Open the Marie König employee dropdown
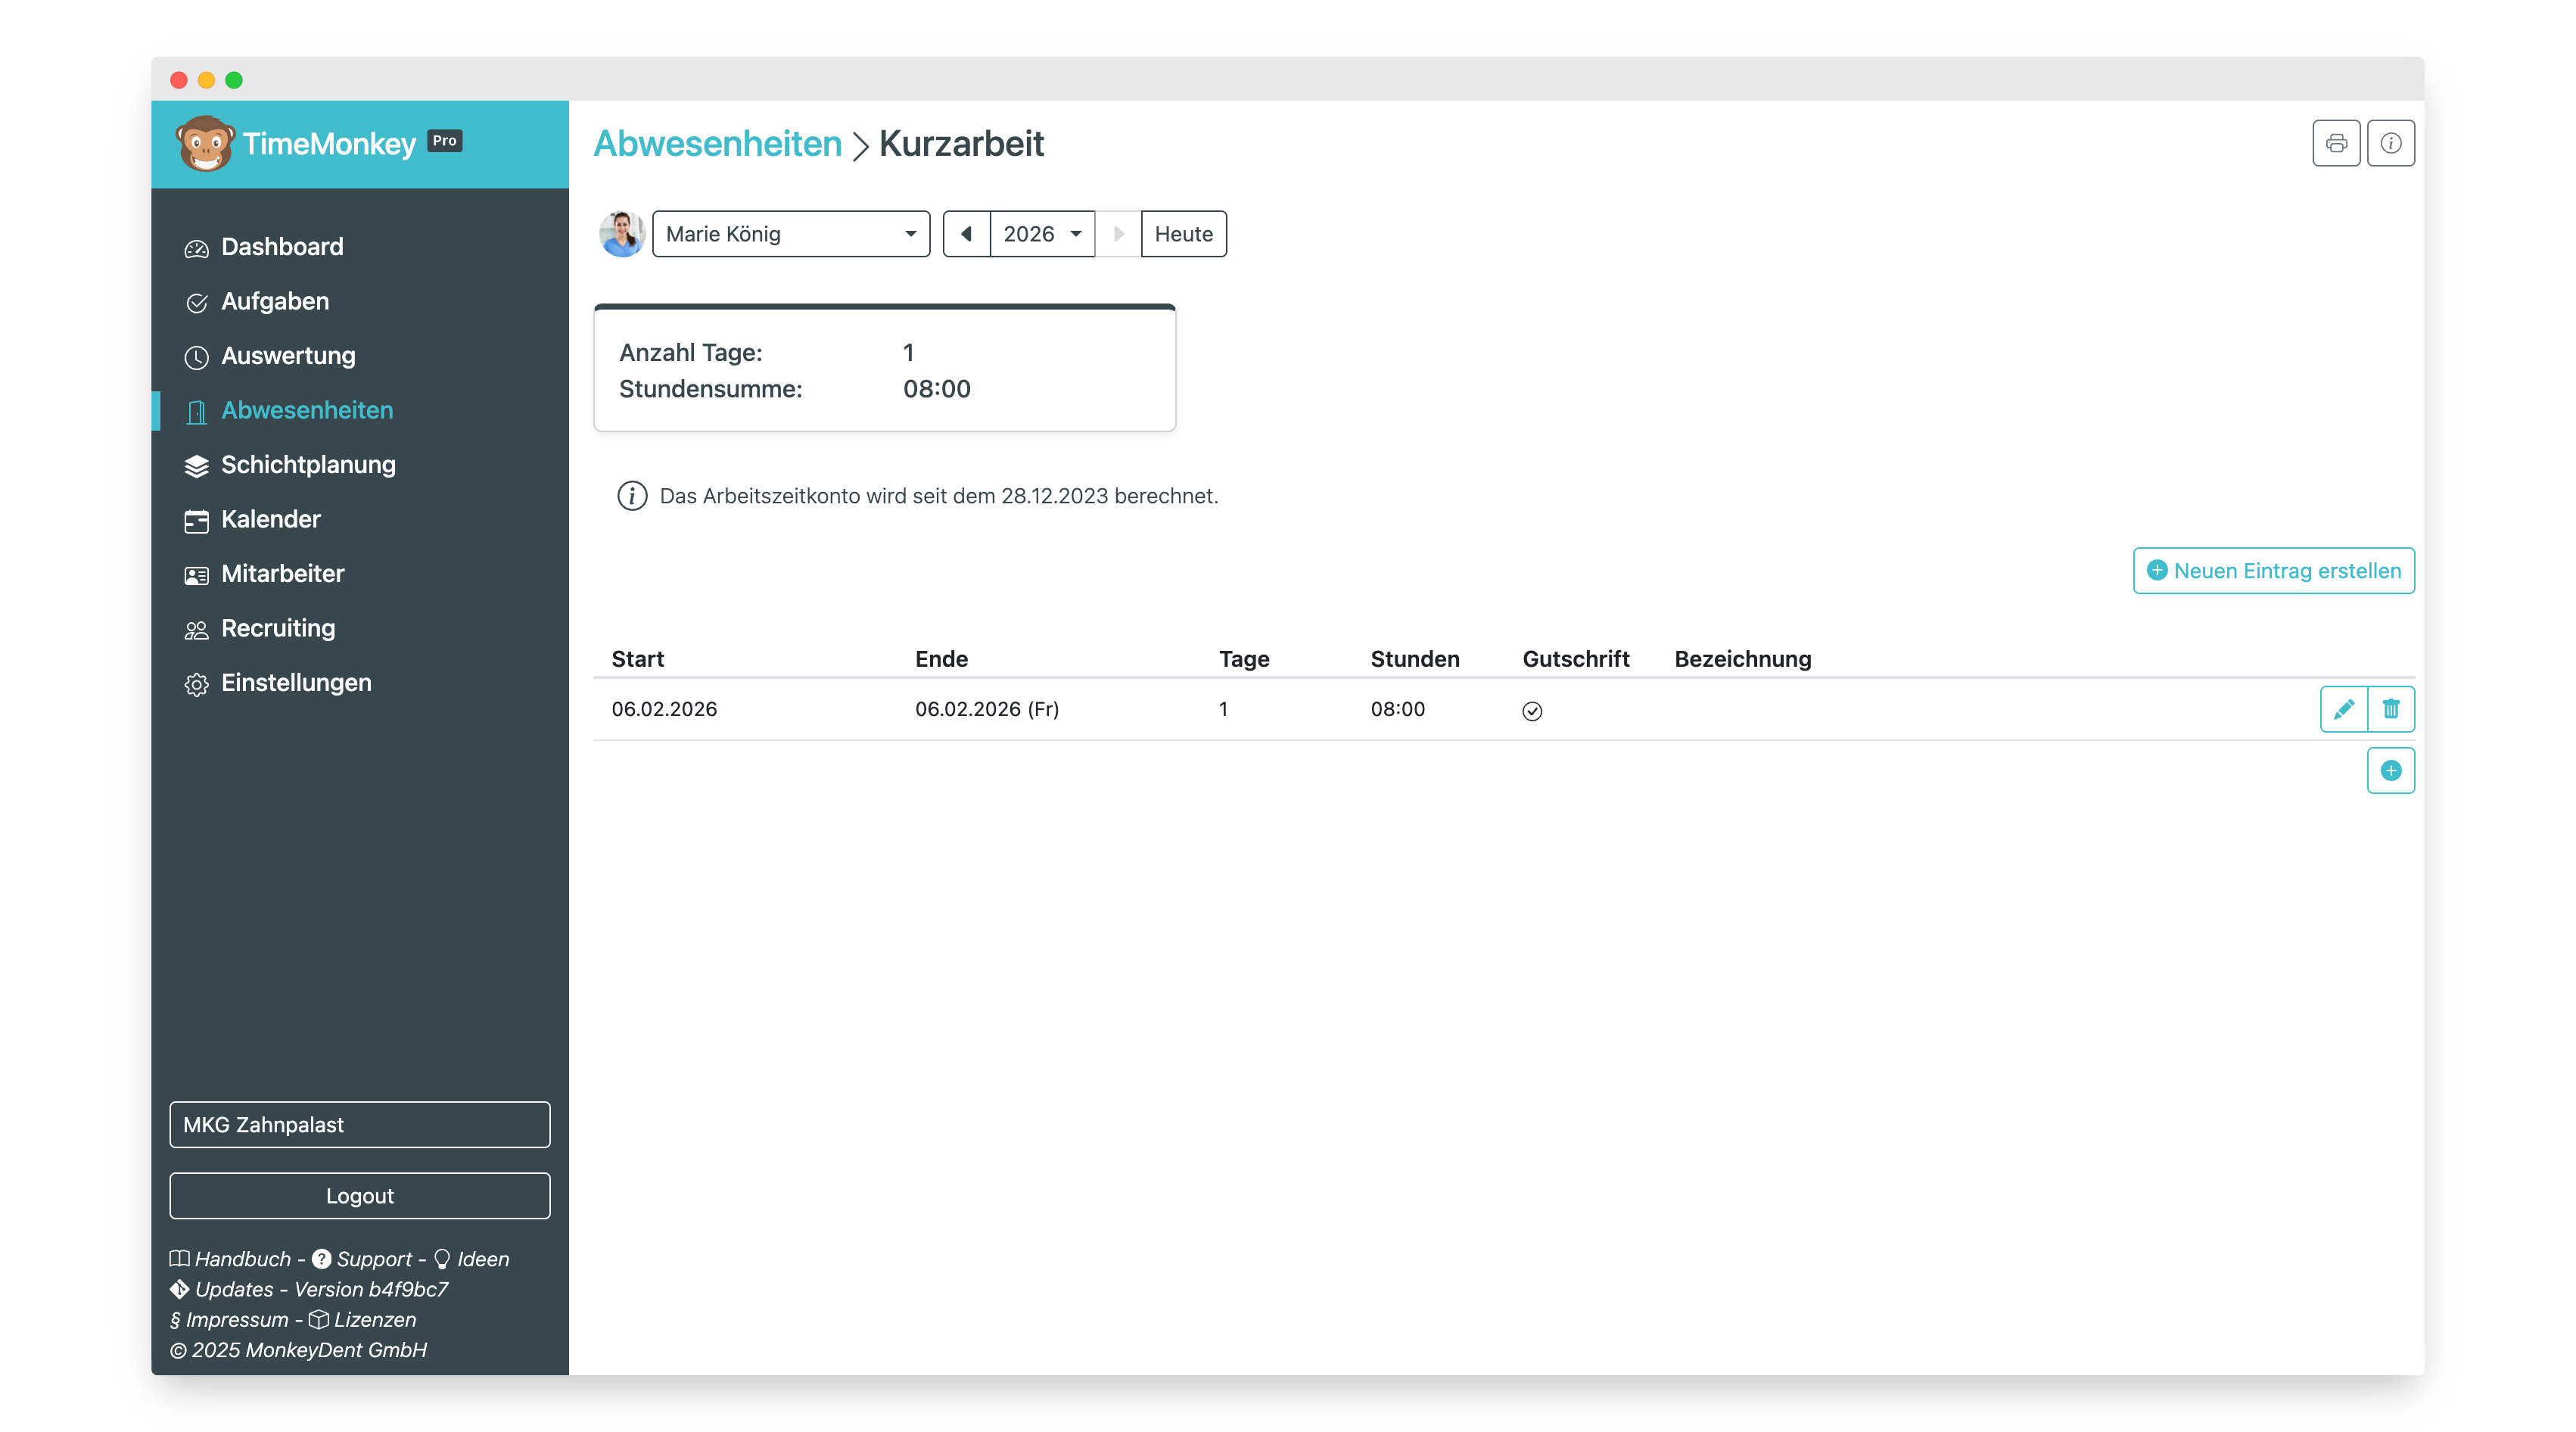 click(790, 234)
